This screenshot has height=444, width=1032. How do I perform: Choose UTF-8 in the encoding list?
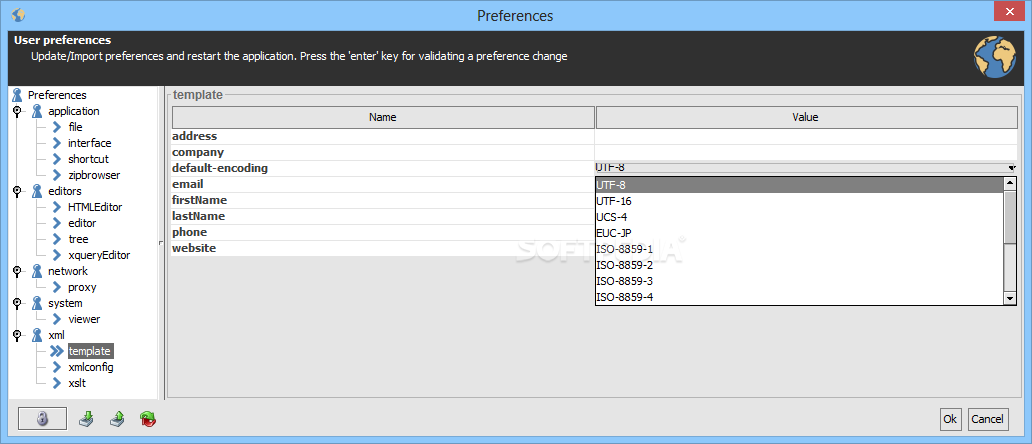[800, 185]
